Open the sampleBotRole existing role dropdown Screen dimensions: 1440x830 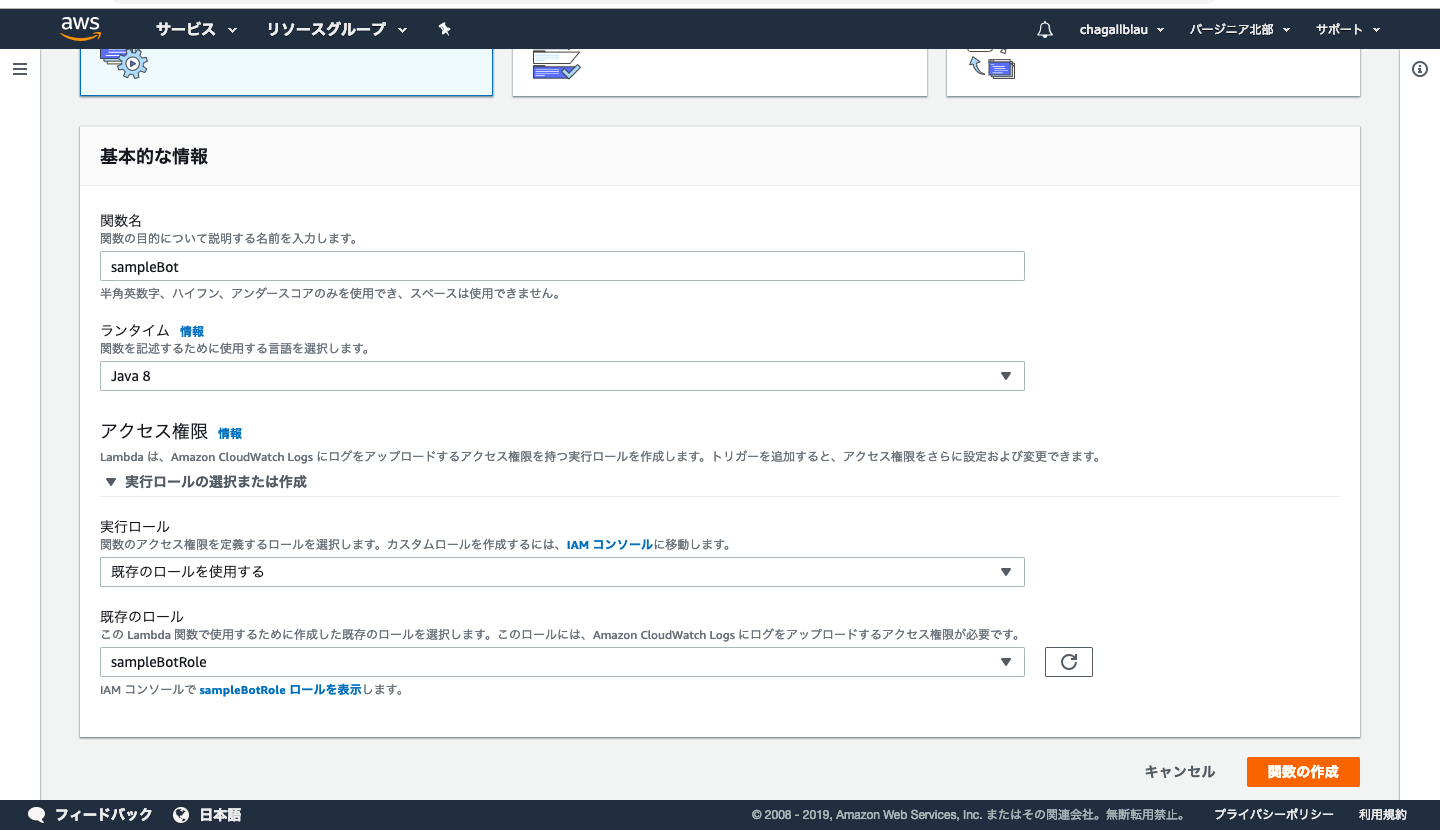click(562, 662)
